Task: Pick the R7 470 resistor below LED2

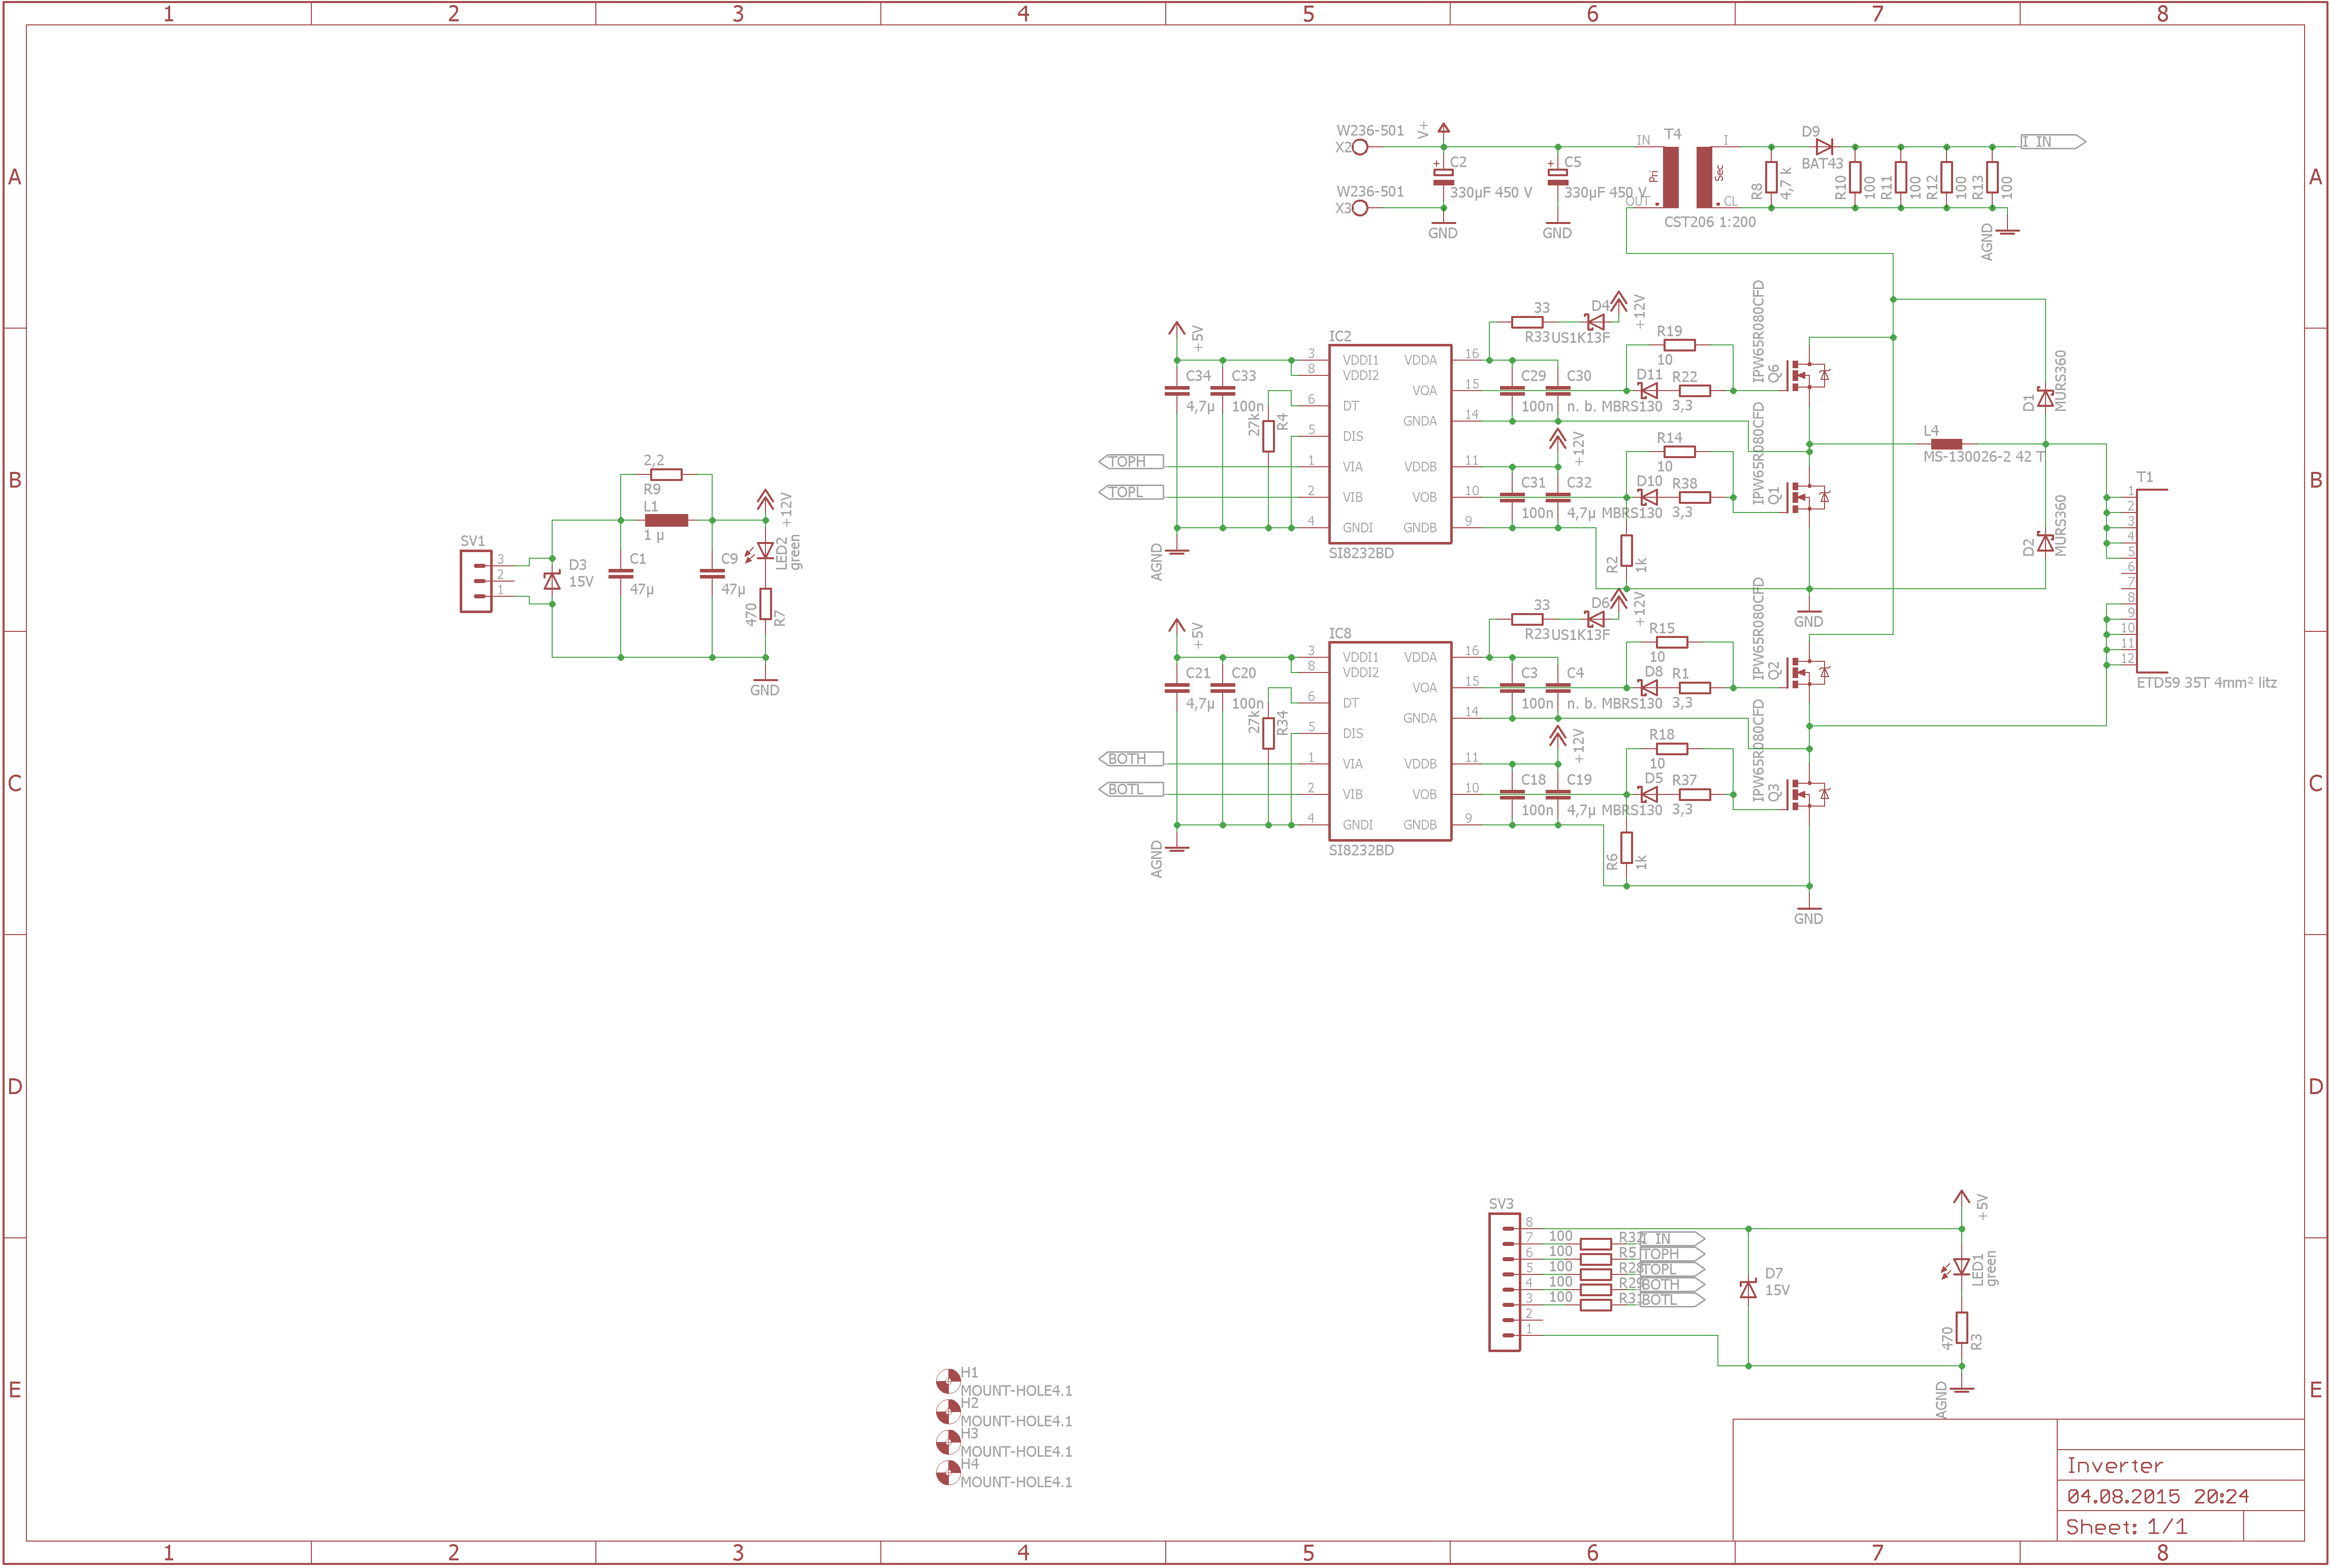Action: (765, 604)
